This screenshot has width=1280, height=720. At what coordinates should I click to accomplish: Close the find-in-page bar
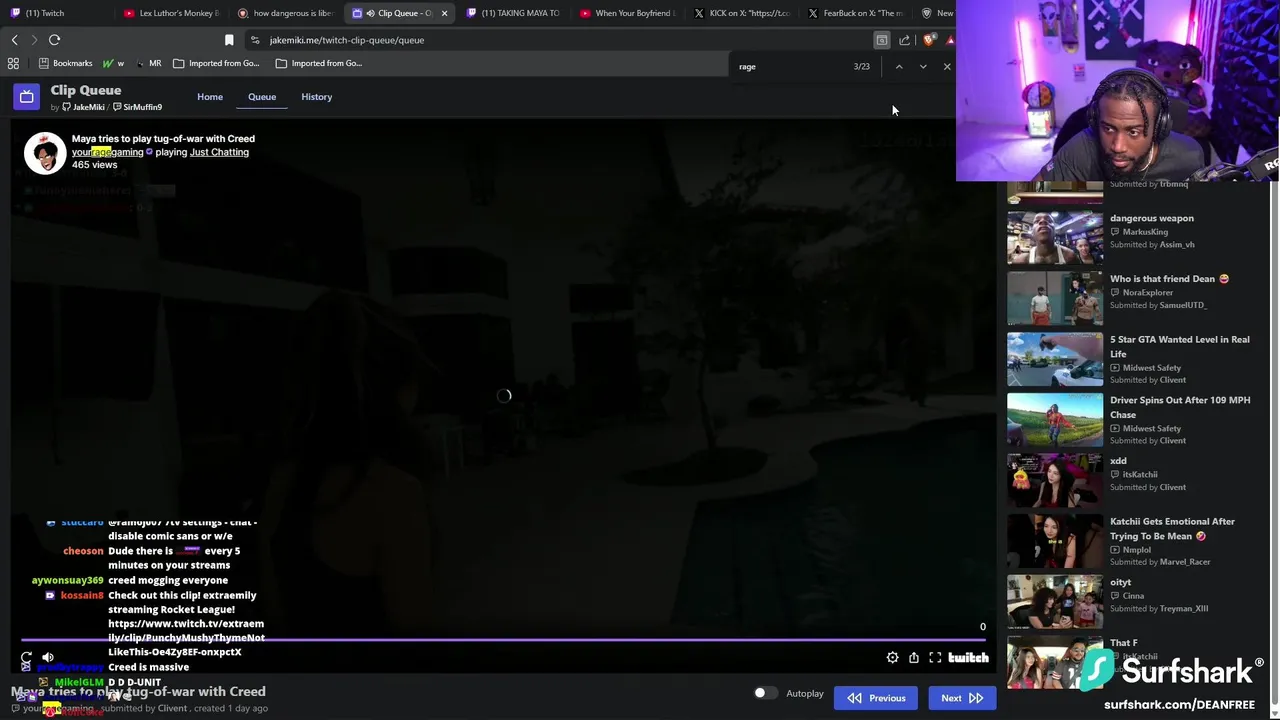coord(946,67)
